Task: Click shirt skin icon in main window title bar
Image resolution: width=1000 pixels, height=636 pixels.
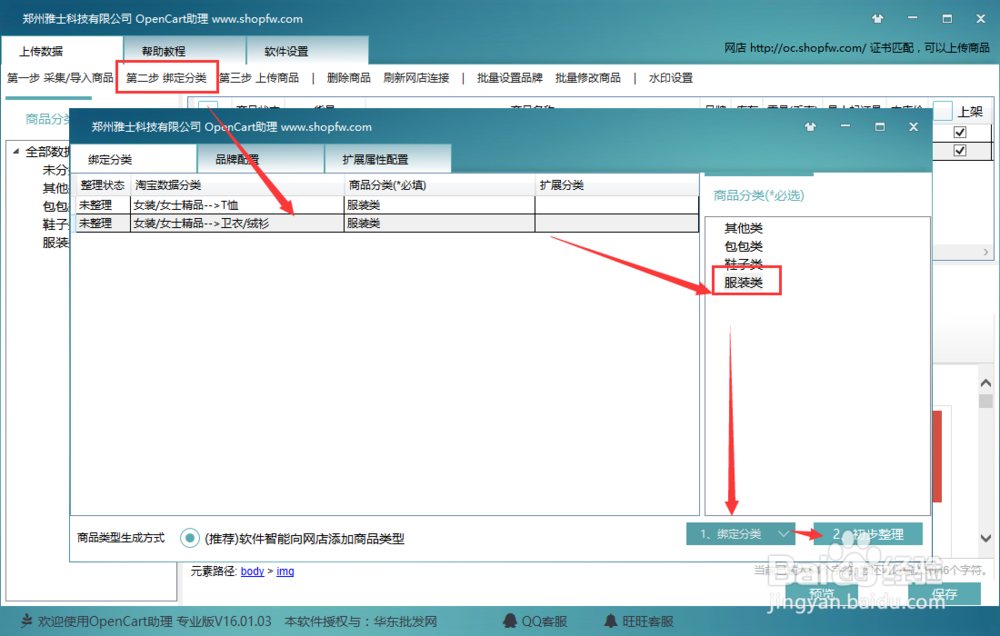Action: point(878,19)
